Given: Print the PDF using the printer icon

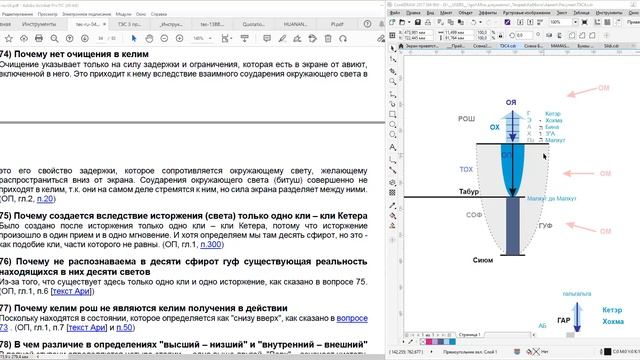Looking at the screenshot, I should pos(39,38).
